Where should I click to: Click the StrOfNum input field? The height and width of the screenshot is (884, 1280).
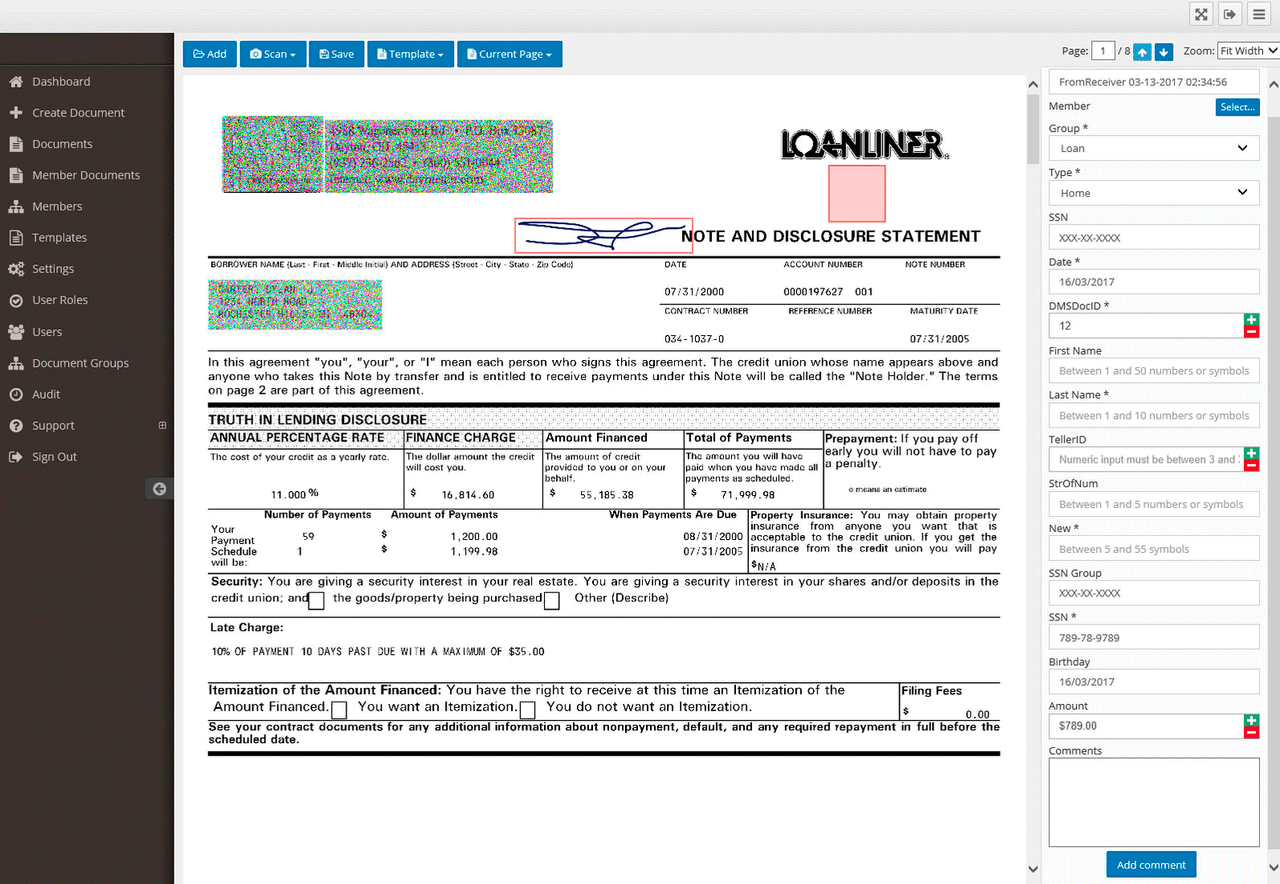click(1154, 504)
